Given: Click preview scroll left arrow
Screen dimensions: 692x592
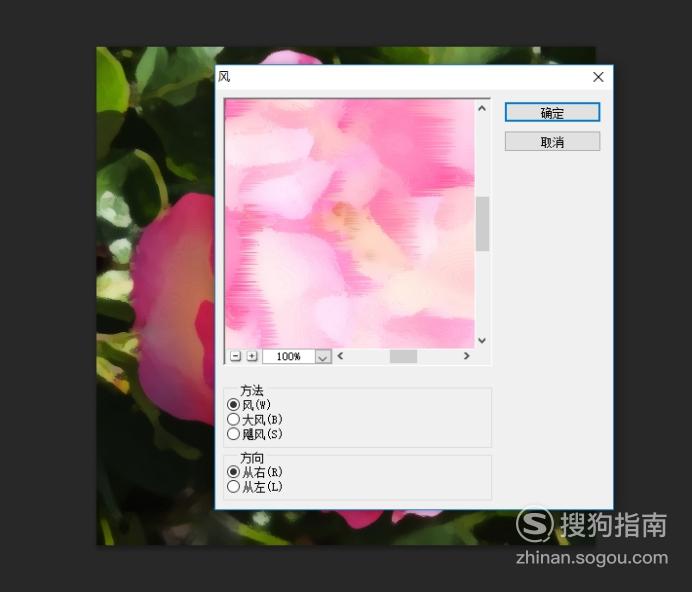Looking at the screenshot, I should [340, 356].
